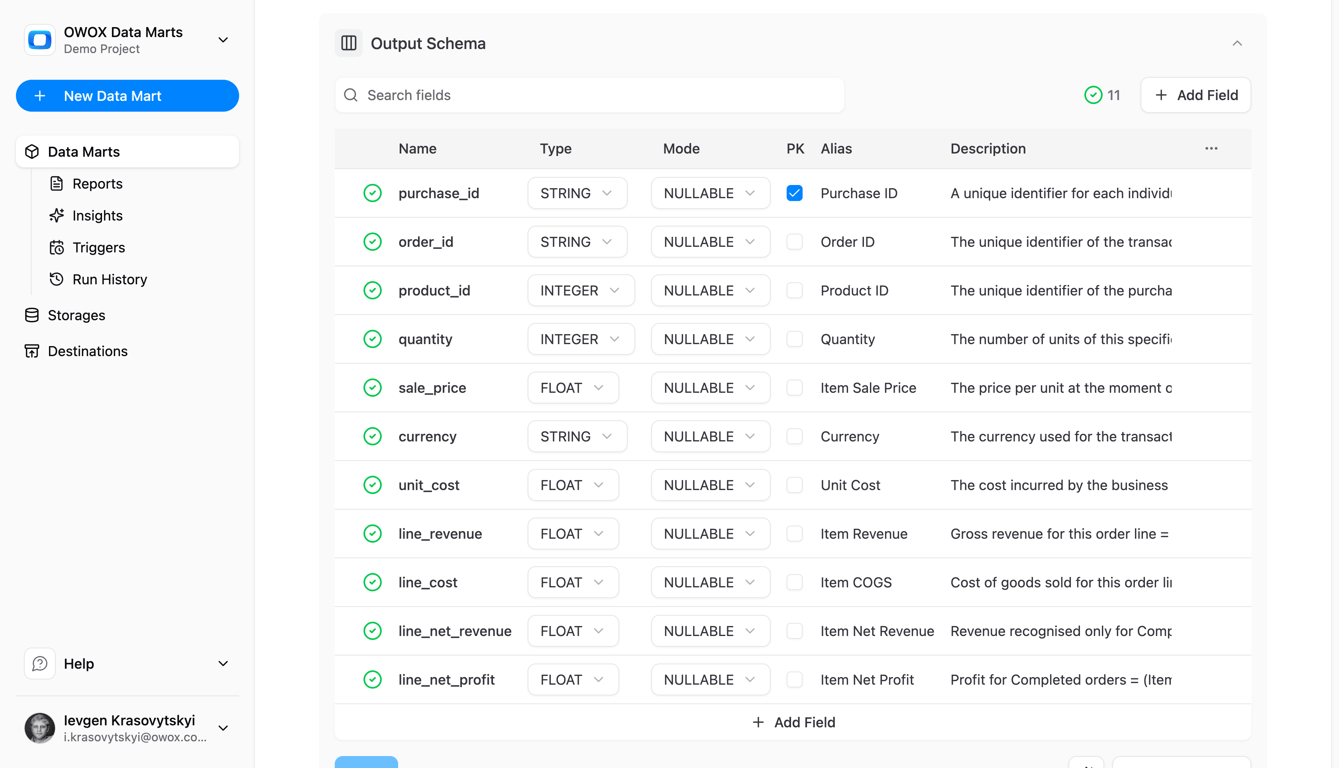Click the Output Schema columns icon
1339x768 pixels.
coord(349,43)
